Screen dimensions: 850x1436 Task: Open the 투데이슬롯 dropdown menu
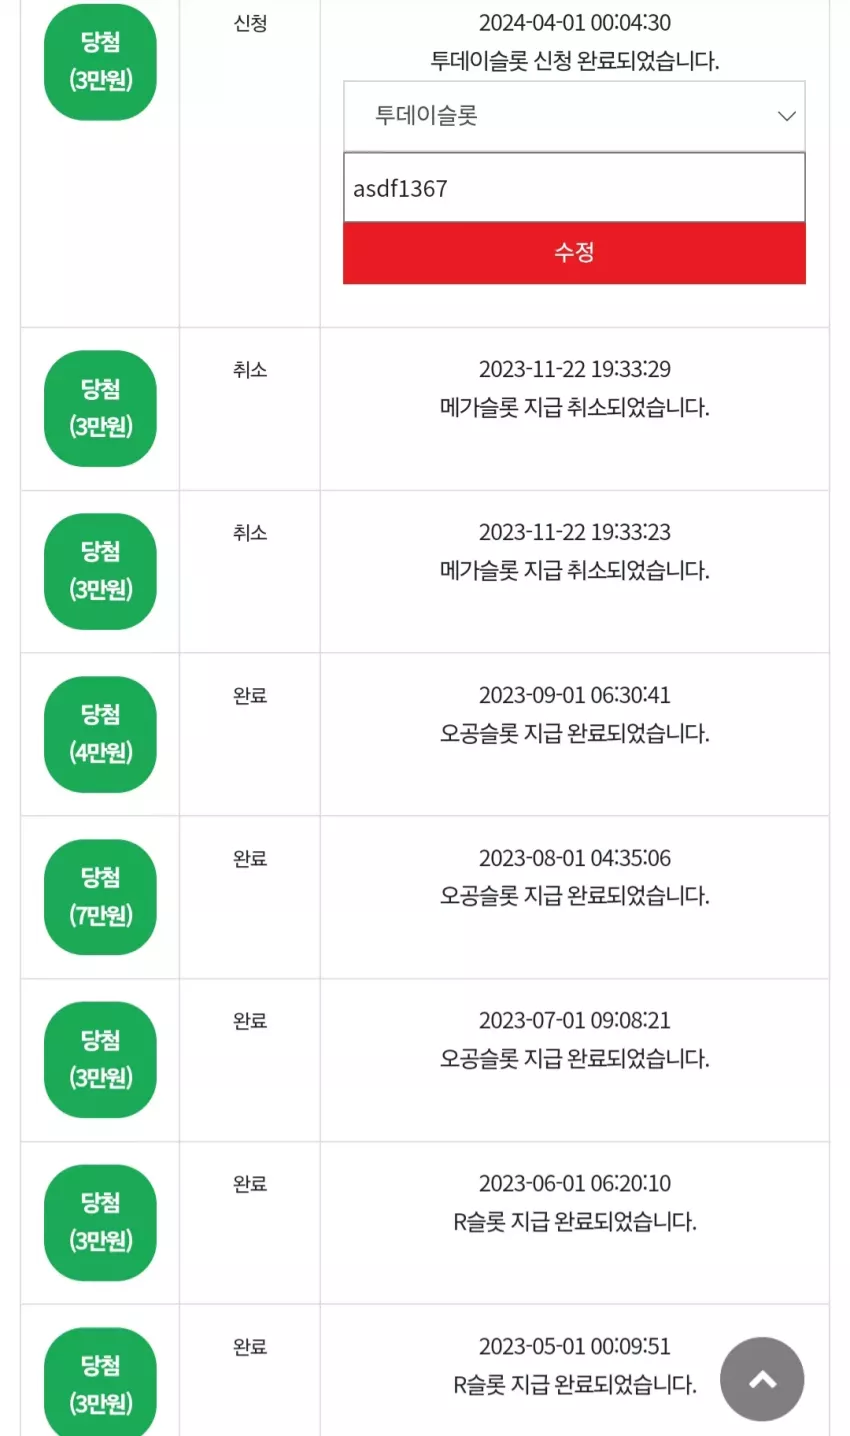click(x=574, y=116)
